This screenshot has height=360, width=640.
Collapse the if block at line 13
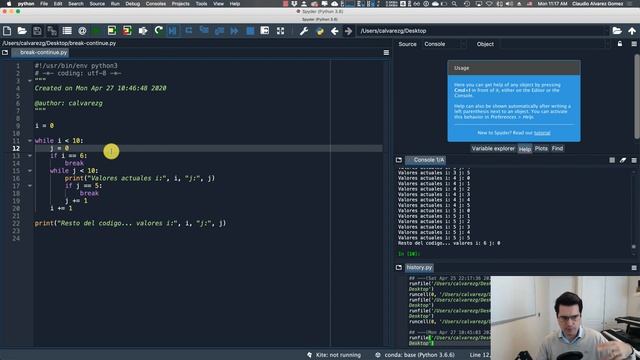[30, 156]
